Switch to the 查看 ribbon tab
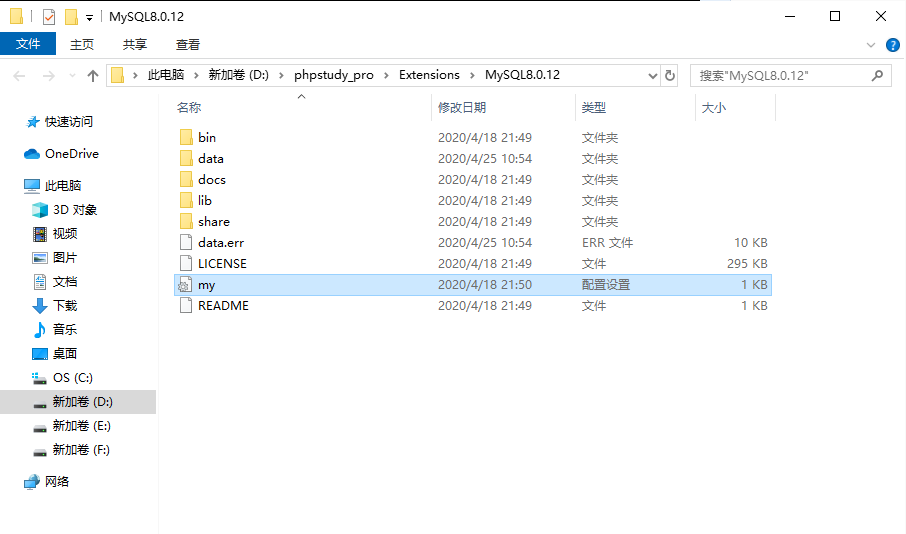This screenshot has width=906, height=534. [x=188, y=44]
